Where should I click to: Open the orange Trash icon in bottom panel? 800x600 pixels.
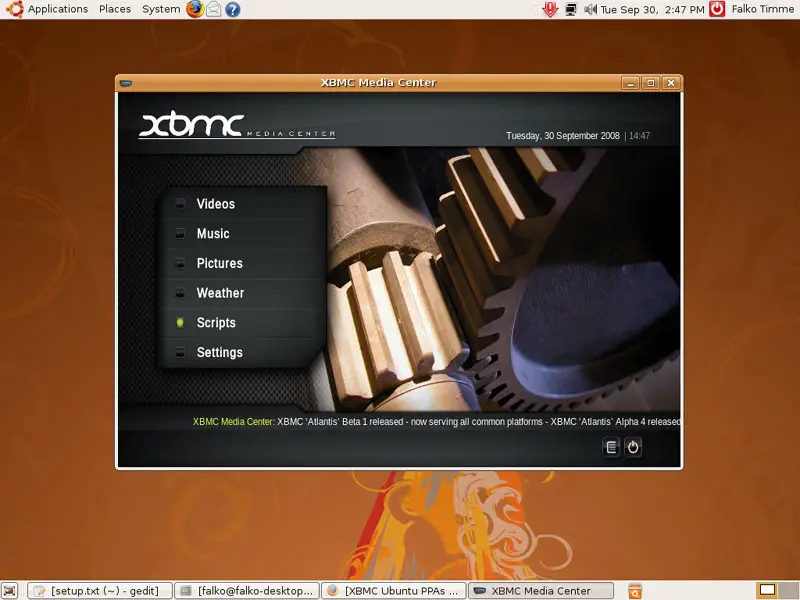[x=635, y=591]
